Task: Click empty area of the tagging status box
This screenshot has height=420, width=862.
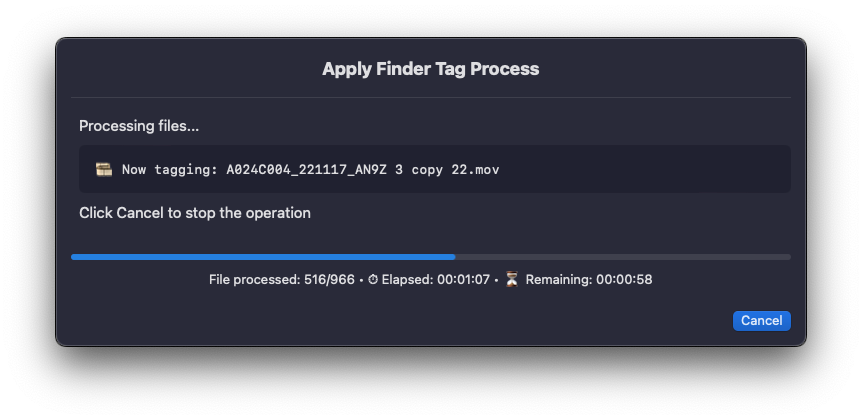Action: coord(650,170)
